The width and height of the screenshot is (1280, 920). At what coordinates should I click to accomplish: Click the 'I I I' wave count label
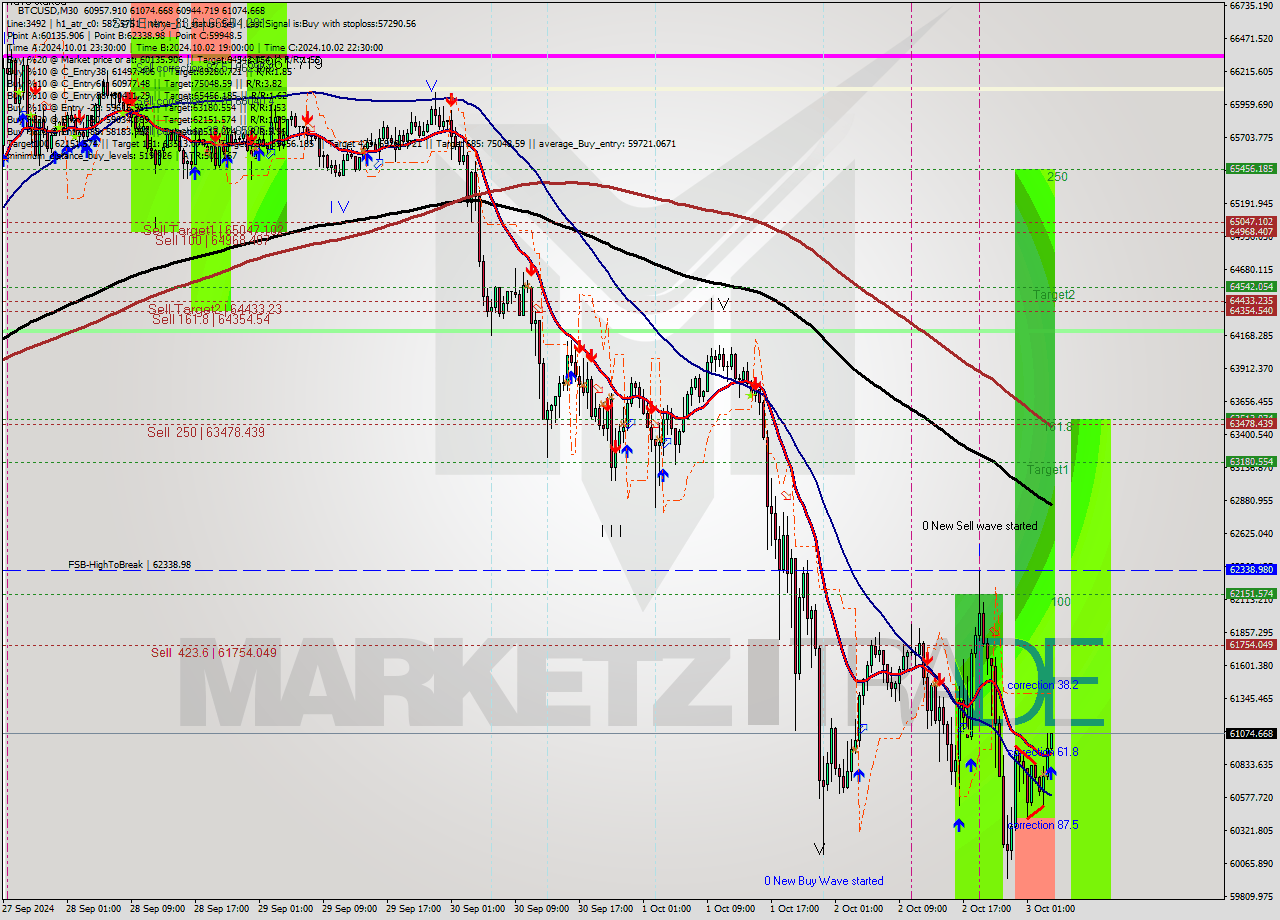611,532
